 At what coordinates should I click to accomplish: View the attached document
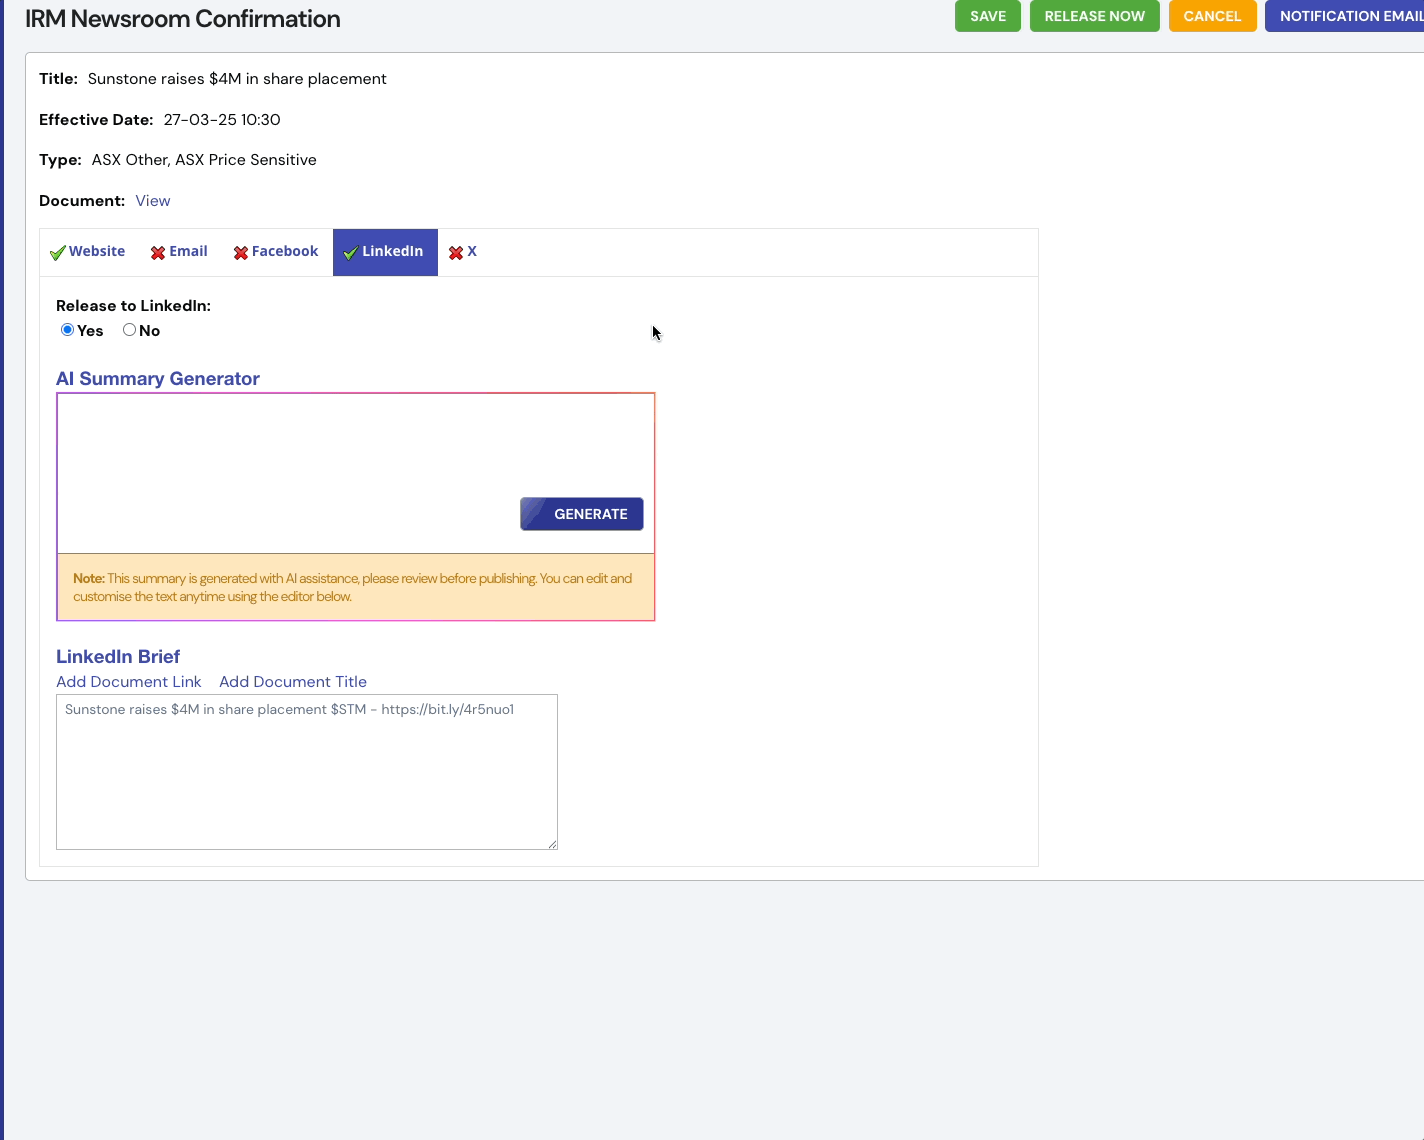coord(152,200)
